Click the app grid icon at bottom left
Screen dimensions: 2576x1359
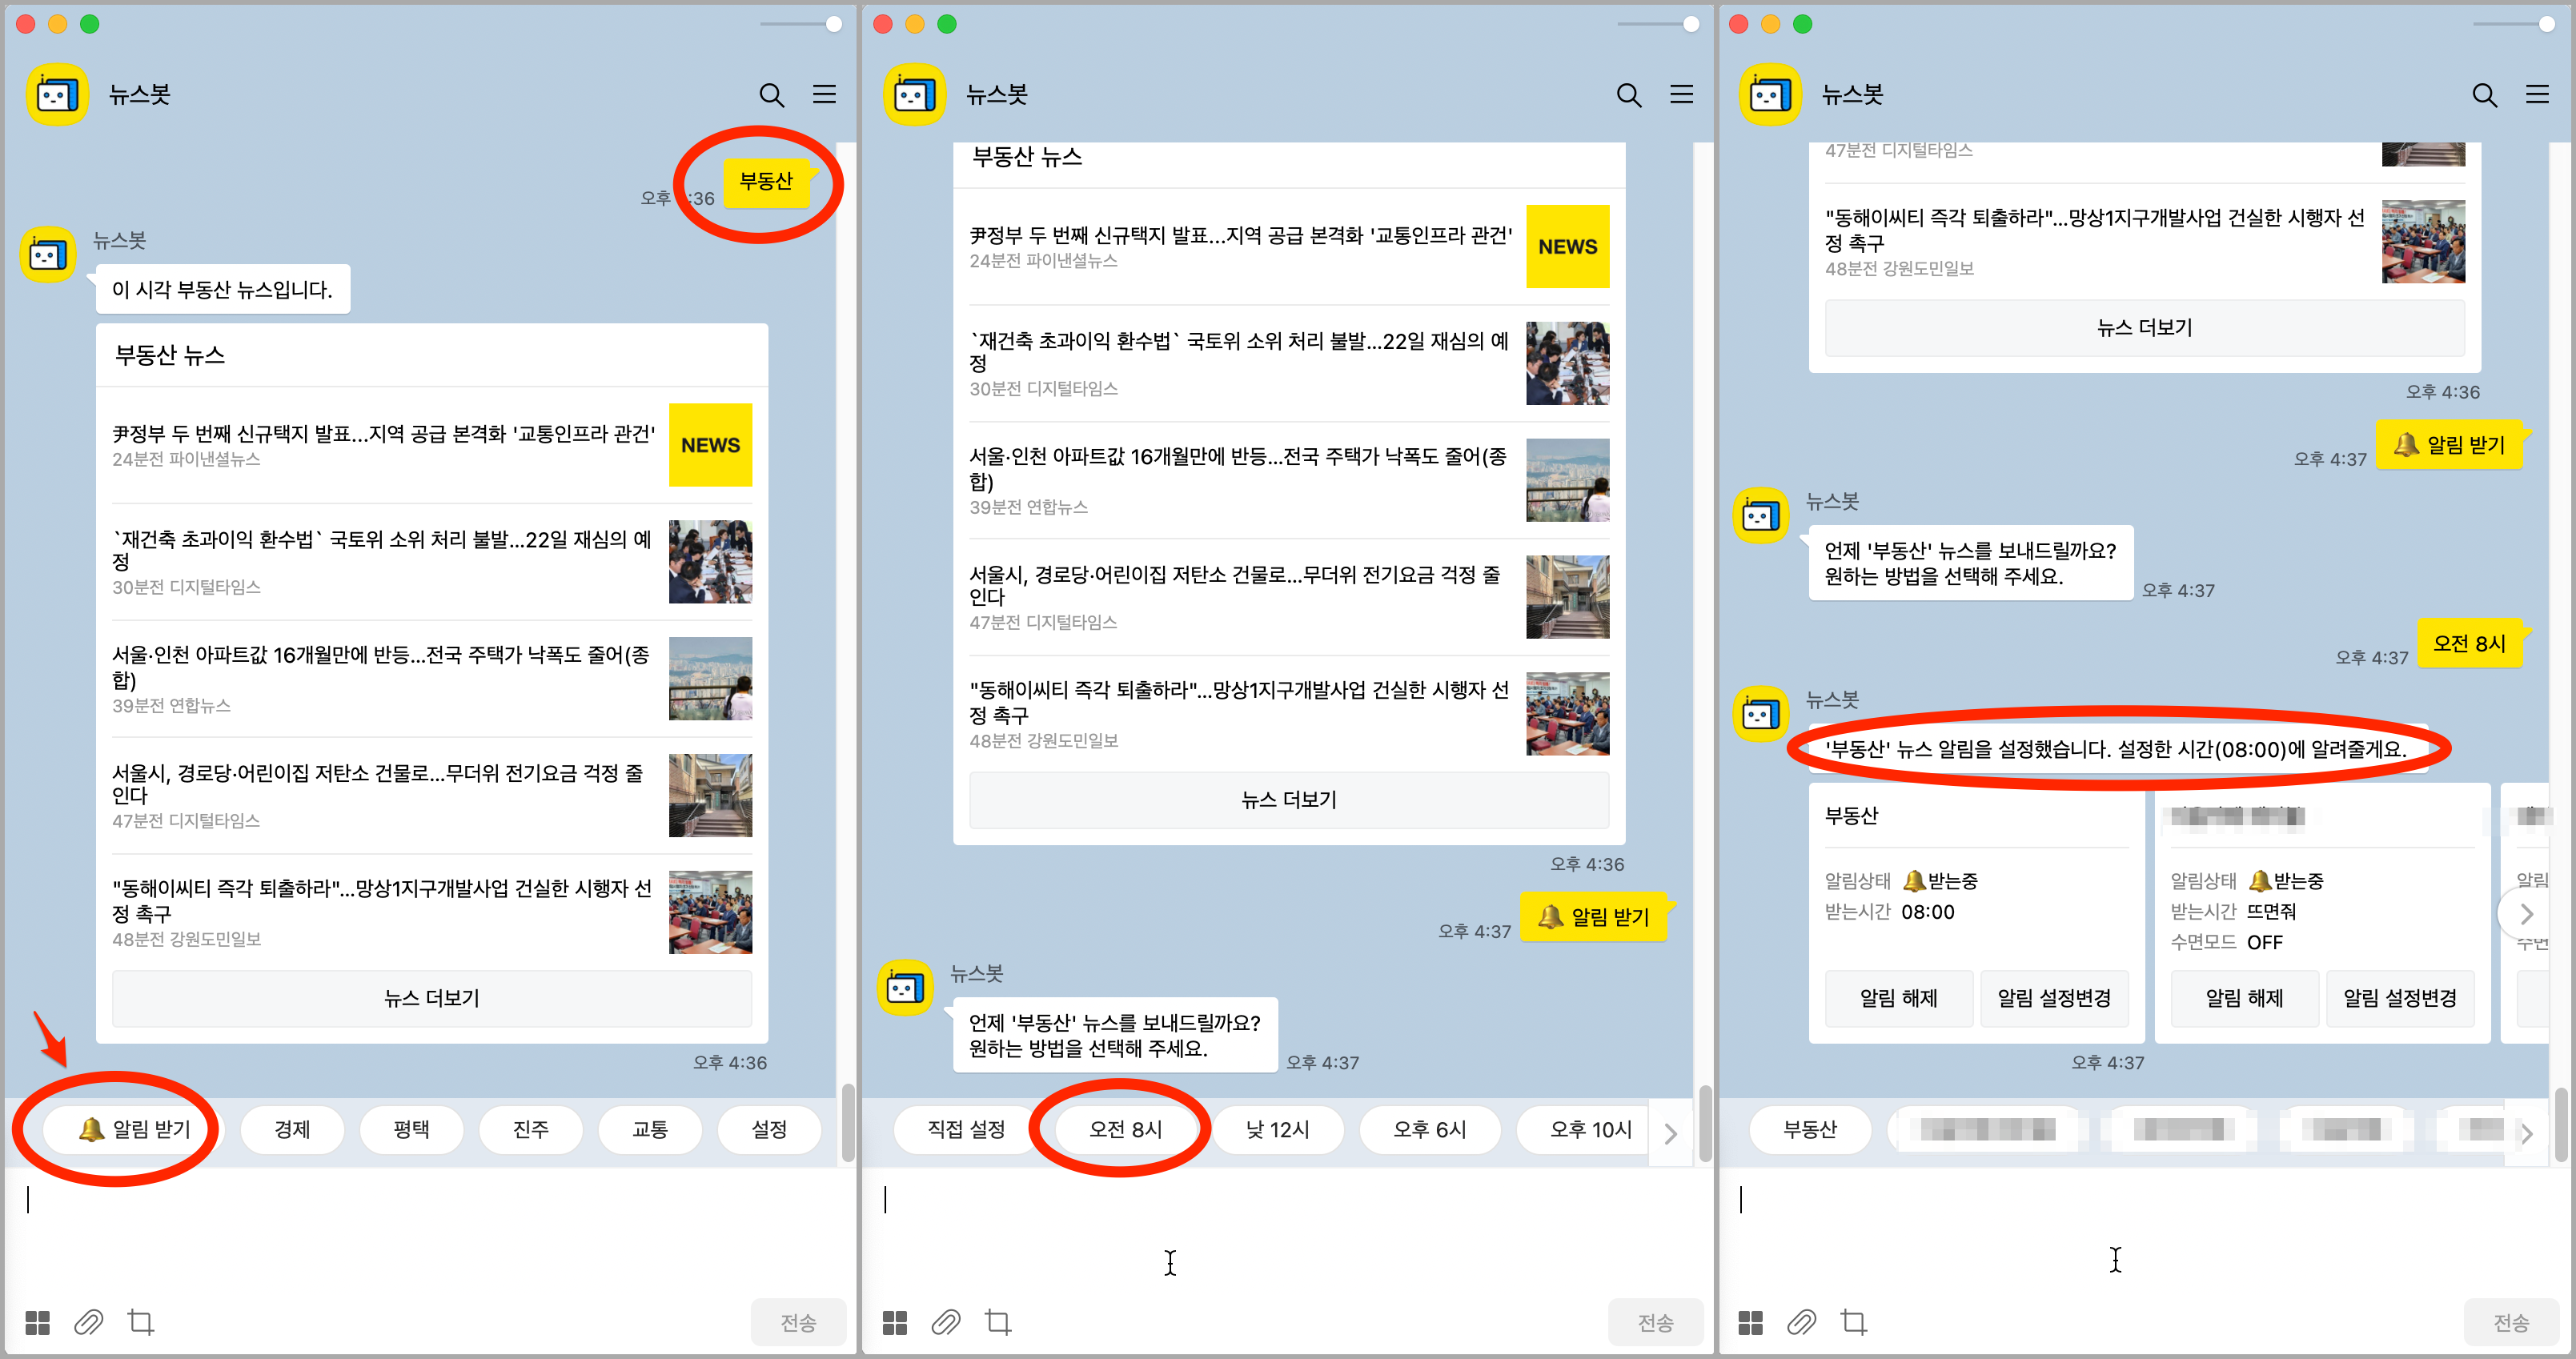[x=36, y=1322]
